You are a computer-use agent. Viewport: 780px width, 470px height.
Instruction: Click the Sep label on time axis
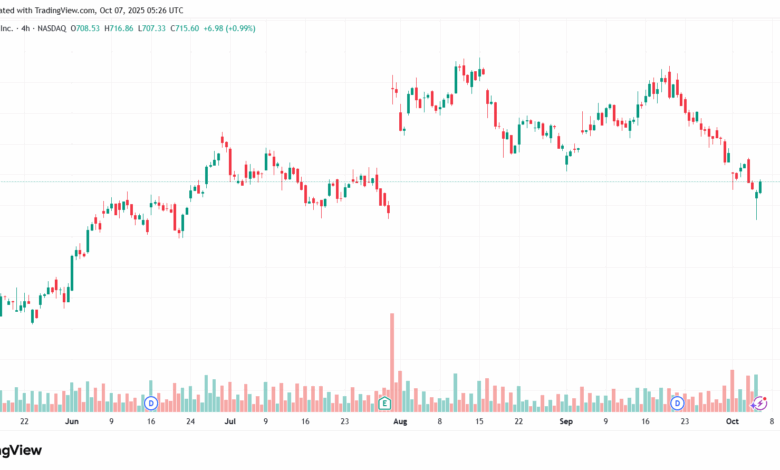coord(565,423)
